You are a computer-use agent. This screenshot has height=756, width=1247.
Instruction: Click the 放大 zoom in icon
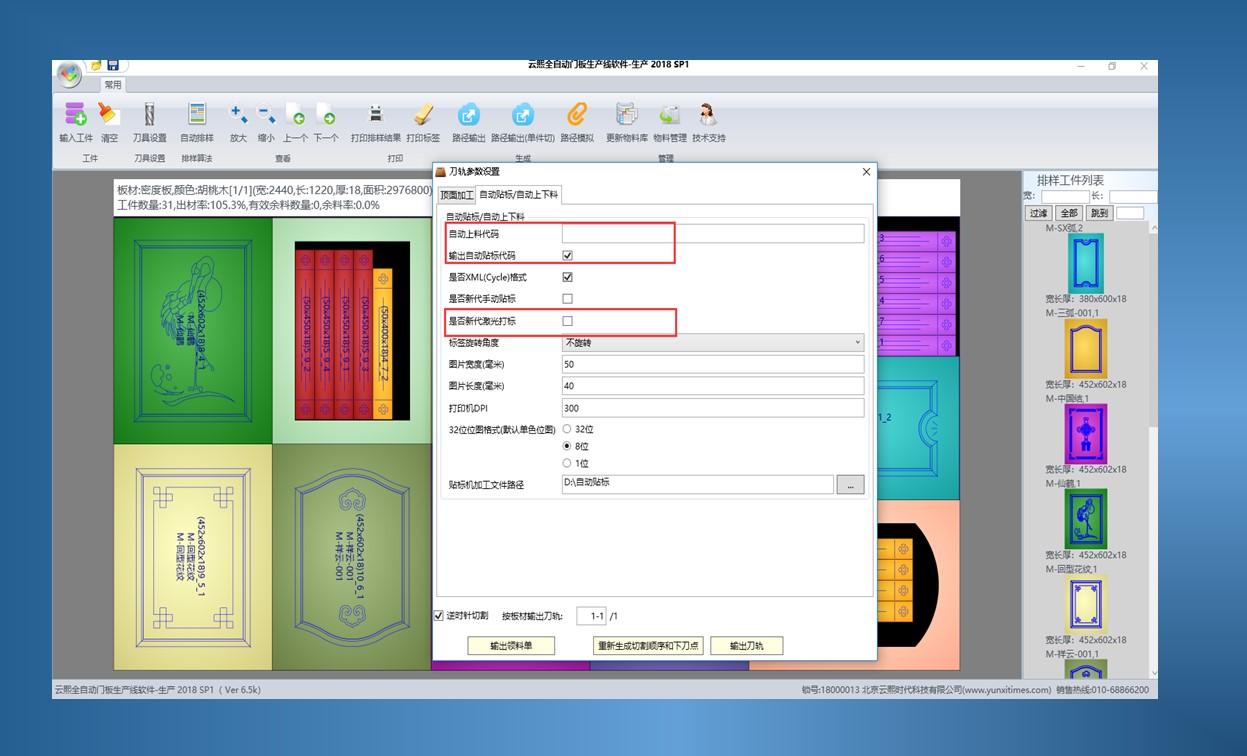pyautogui.click(x=238, y=115)
